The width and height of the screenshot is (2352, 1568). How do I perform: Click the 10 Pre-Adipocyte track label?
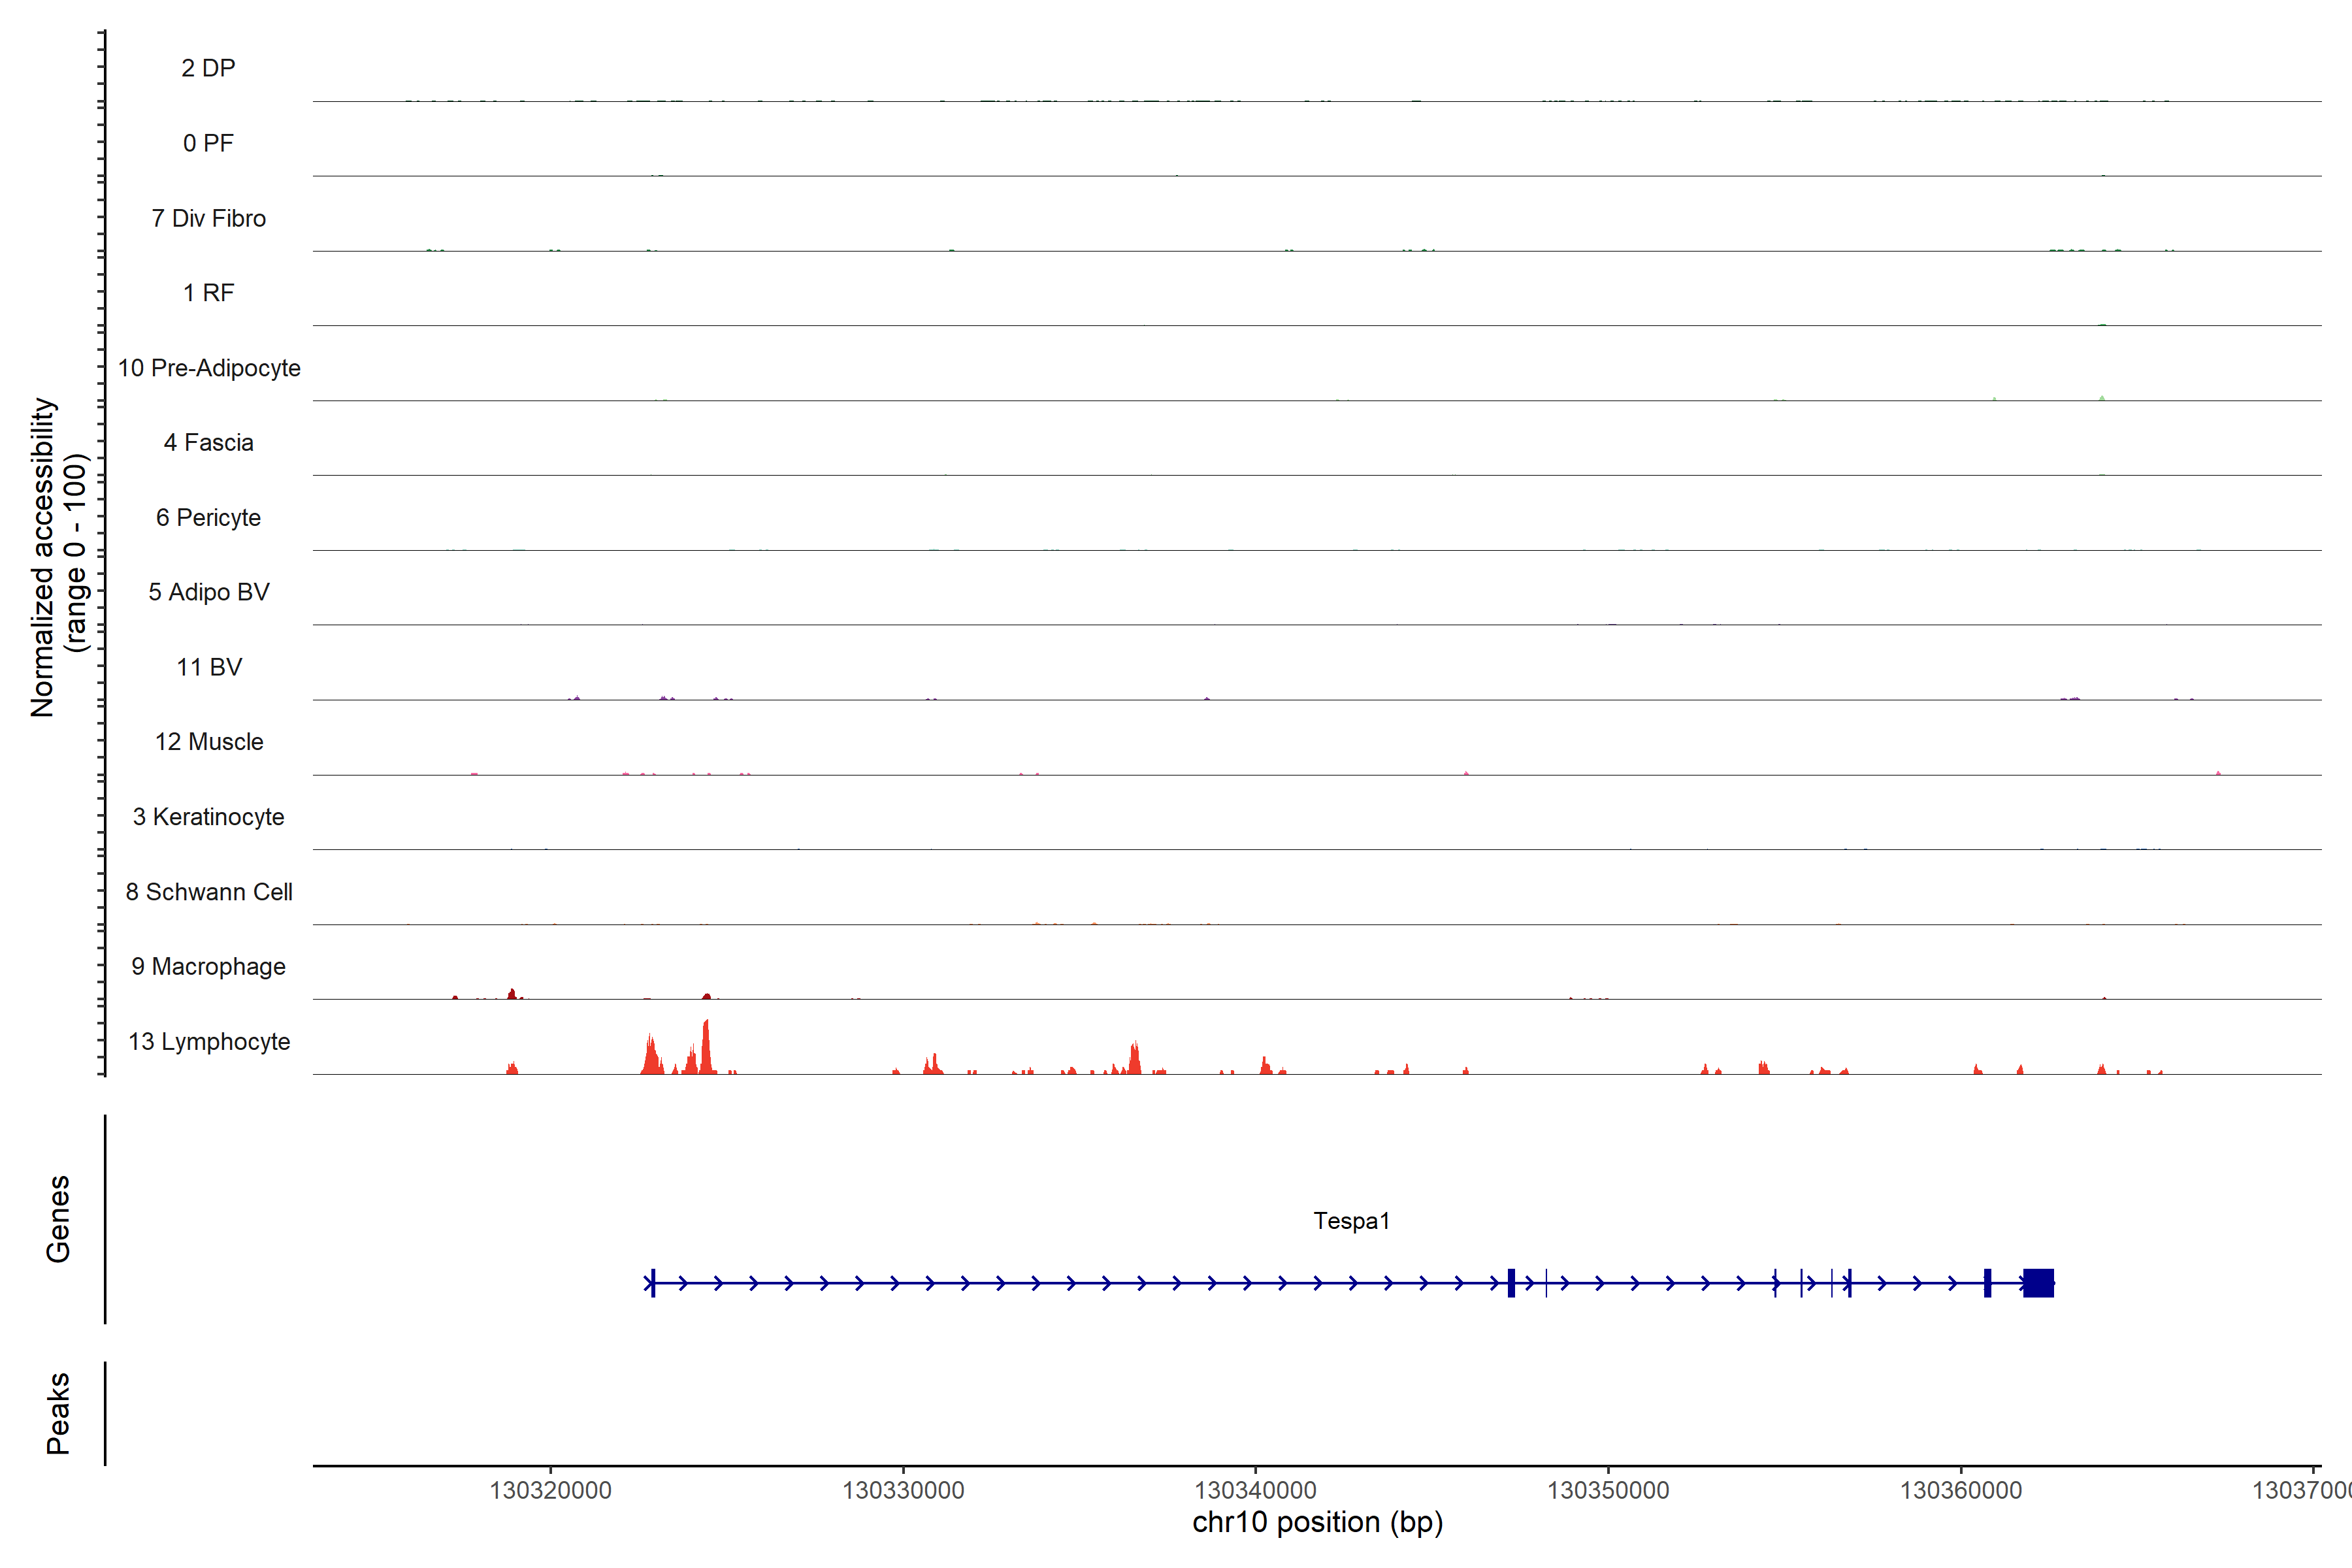209,368
